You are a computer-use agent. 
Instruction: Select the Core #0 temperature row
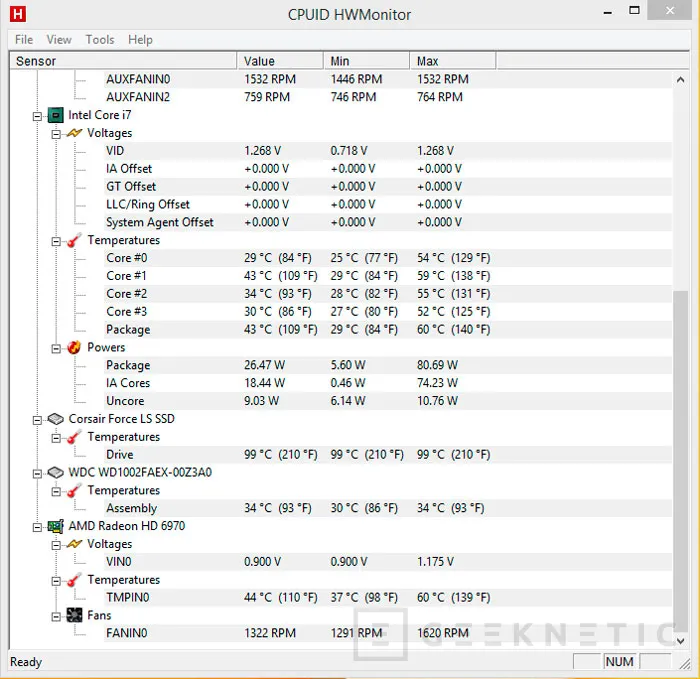tap(388, 258)
